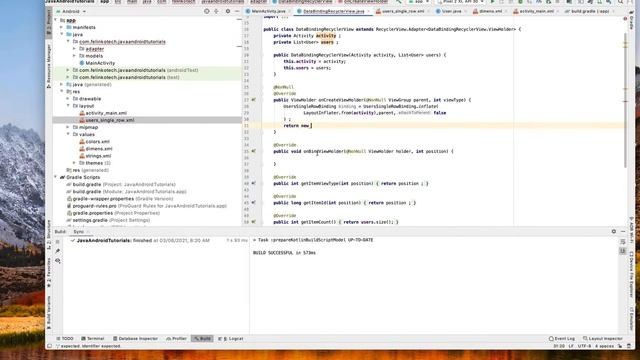Open the TODO tool window button
The height and width of the screenshot is (360, 640).
[x=64, y=338]
